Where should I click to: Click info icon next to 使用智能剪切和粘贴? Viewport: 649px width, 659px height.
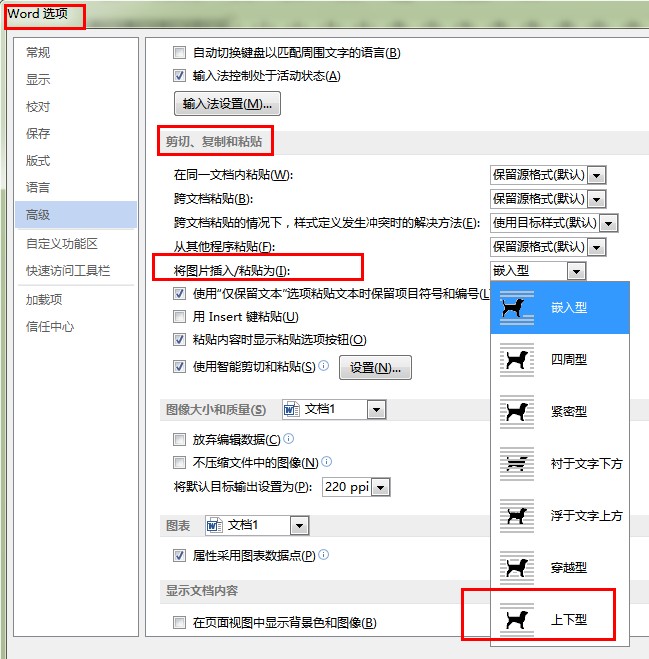324,366
